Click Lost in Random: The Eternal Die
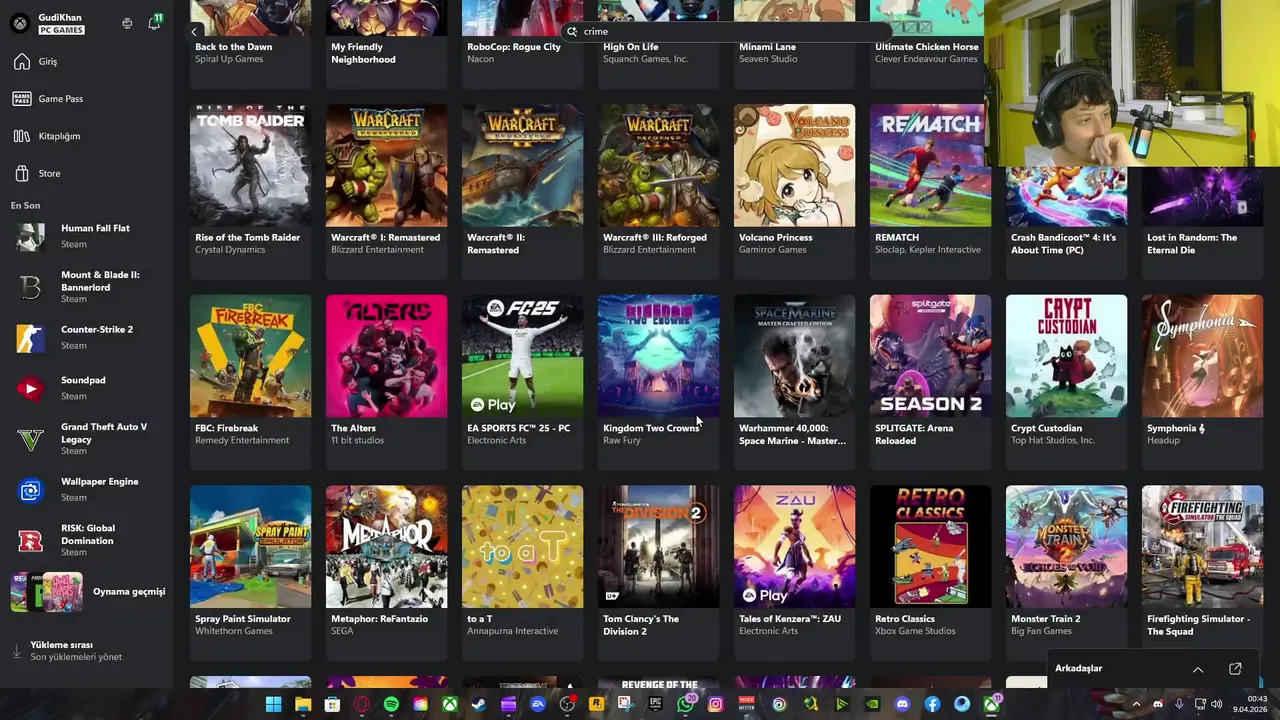The image size is (1280, 720). [x=1192, y=244]
